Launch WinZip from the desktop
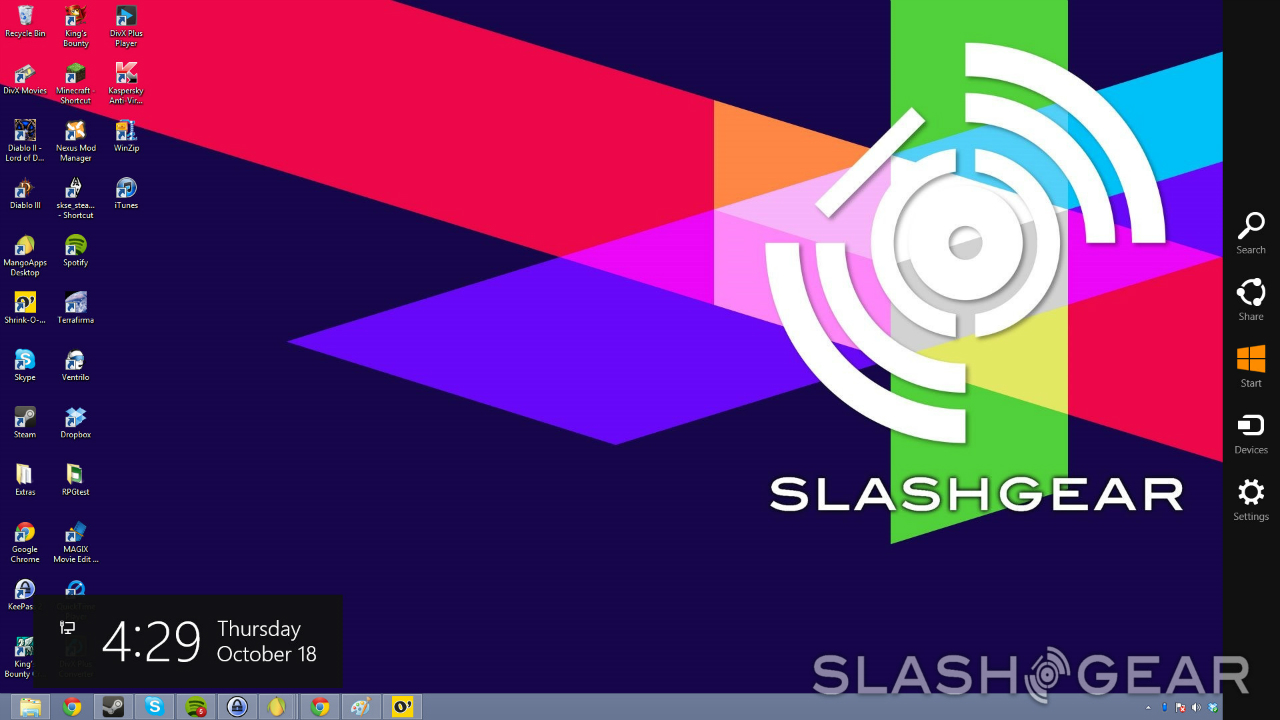This screenshot has width=1280, height=720. (126, 136)
